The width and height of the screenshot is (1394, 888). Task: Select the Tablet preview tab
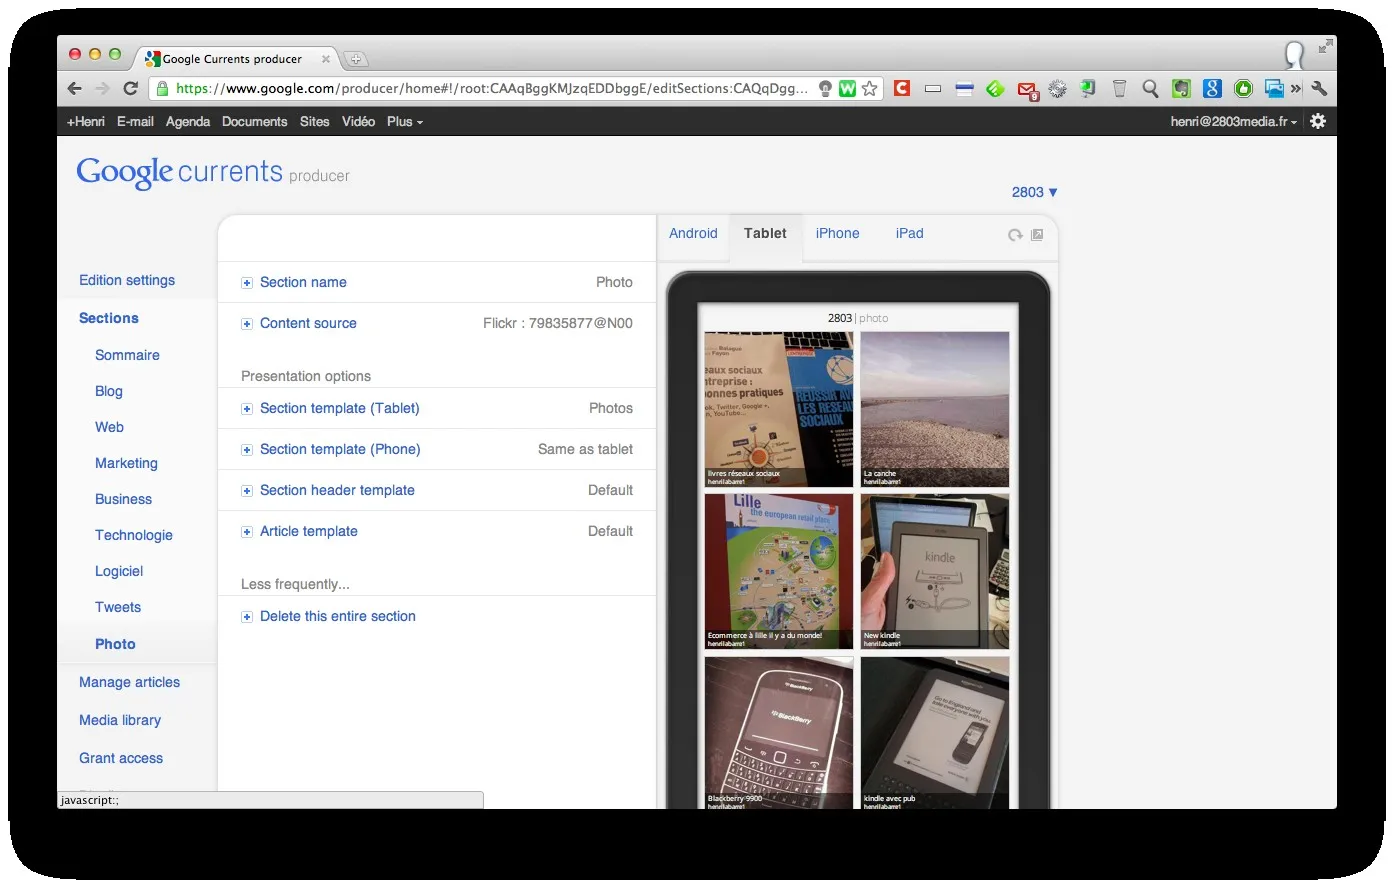(x=765, y=233)
